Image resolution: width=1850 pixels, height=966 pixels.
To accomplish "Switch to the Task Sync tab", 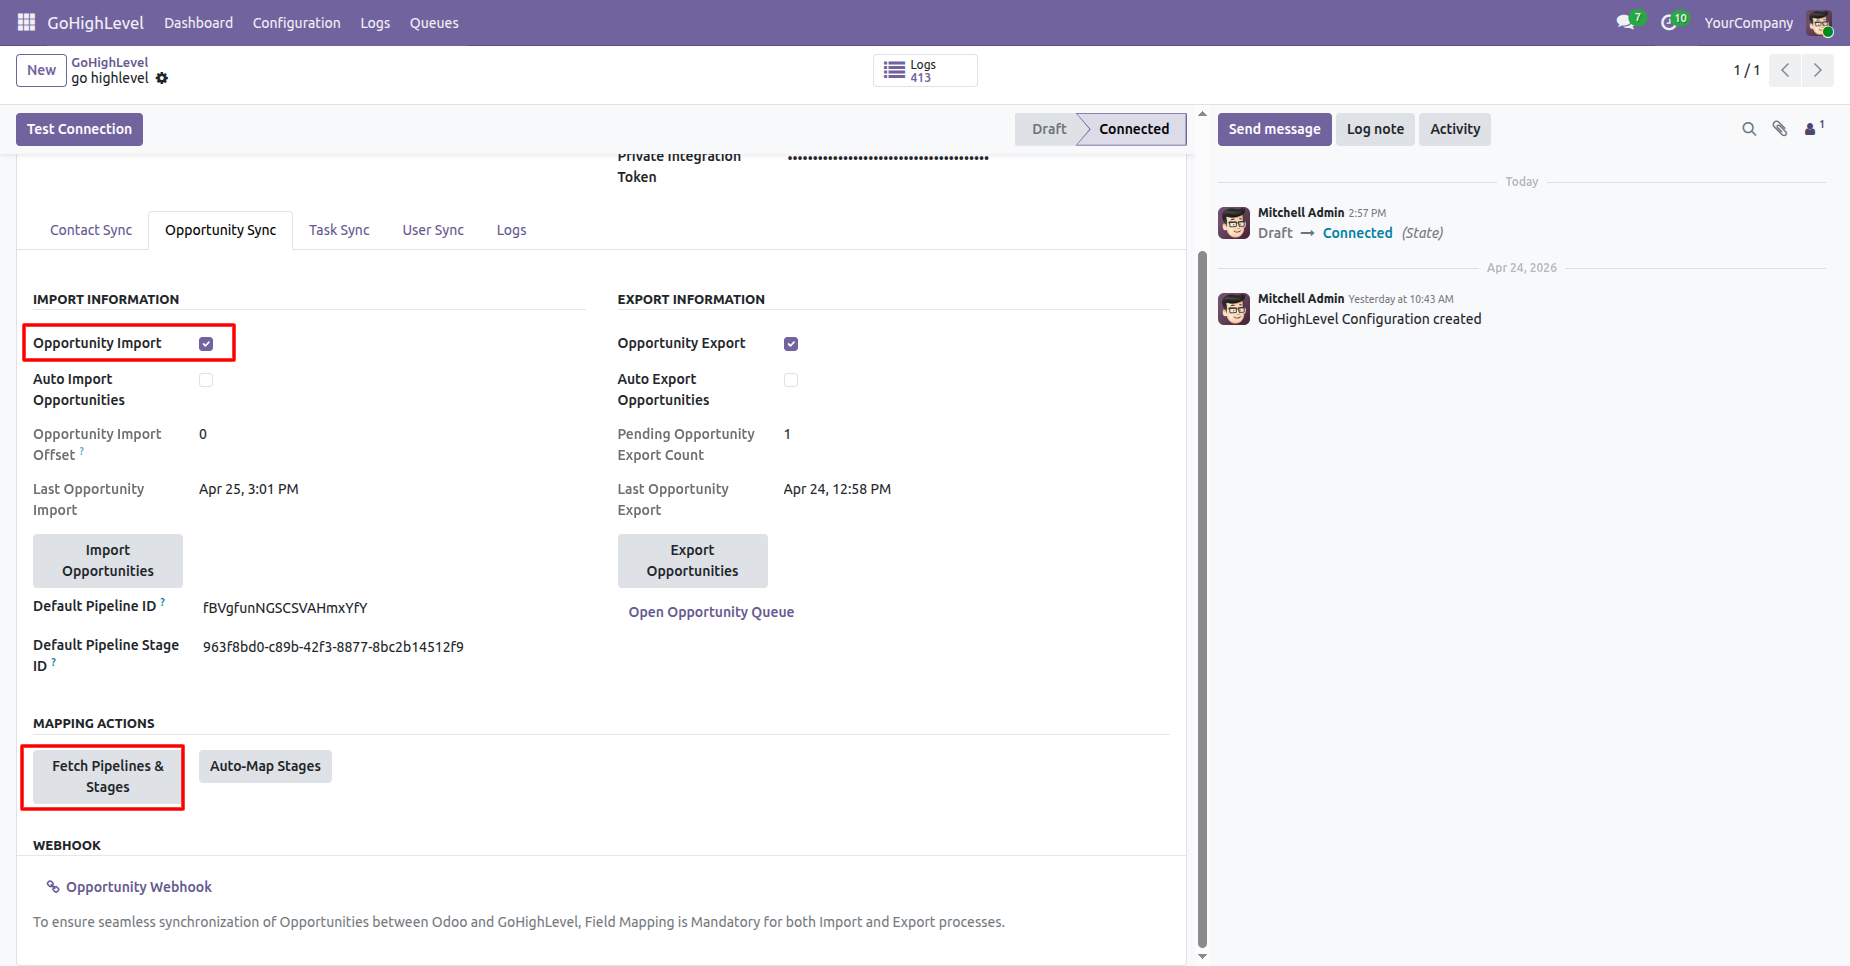I will tap(339, 230).
